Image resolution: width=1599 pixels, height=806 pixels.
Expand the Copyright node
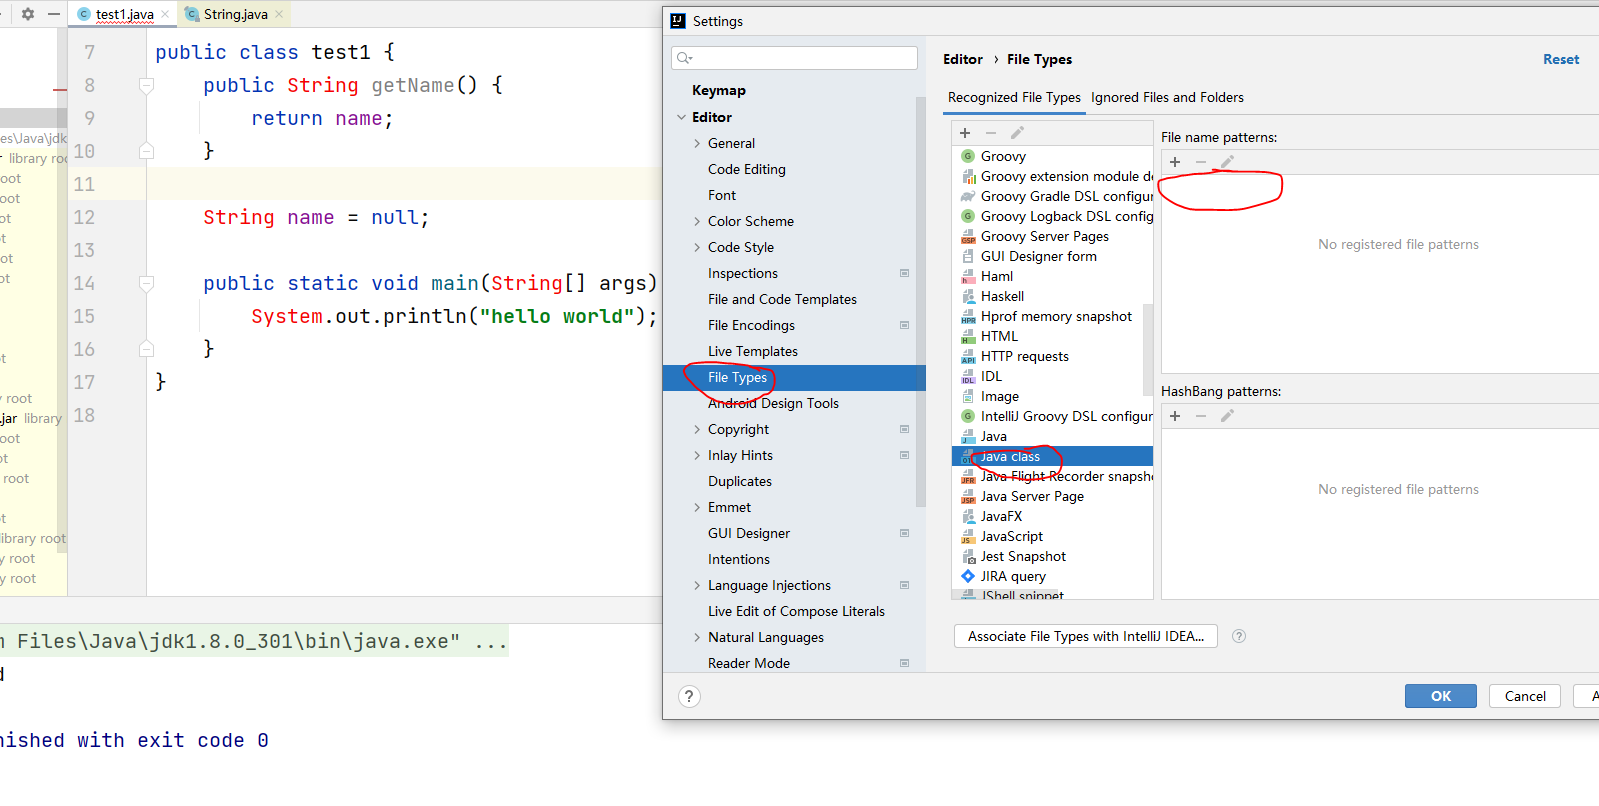point(697,429)
